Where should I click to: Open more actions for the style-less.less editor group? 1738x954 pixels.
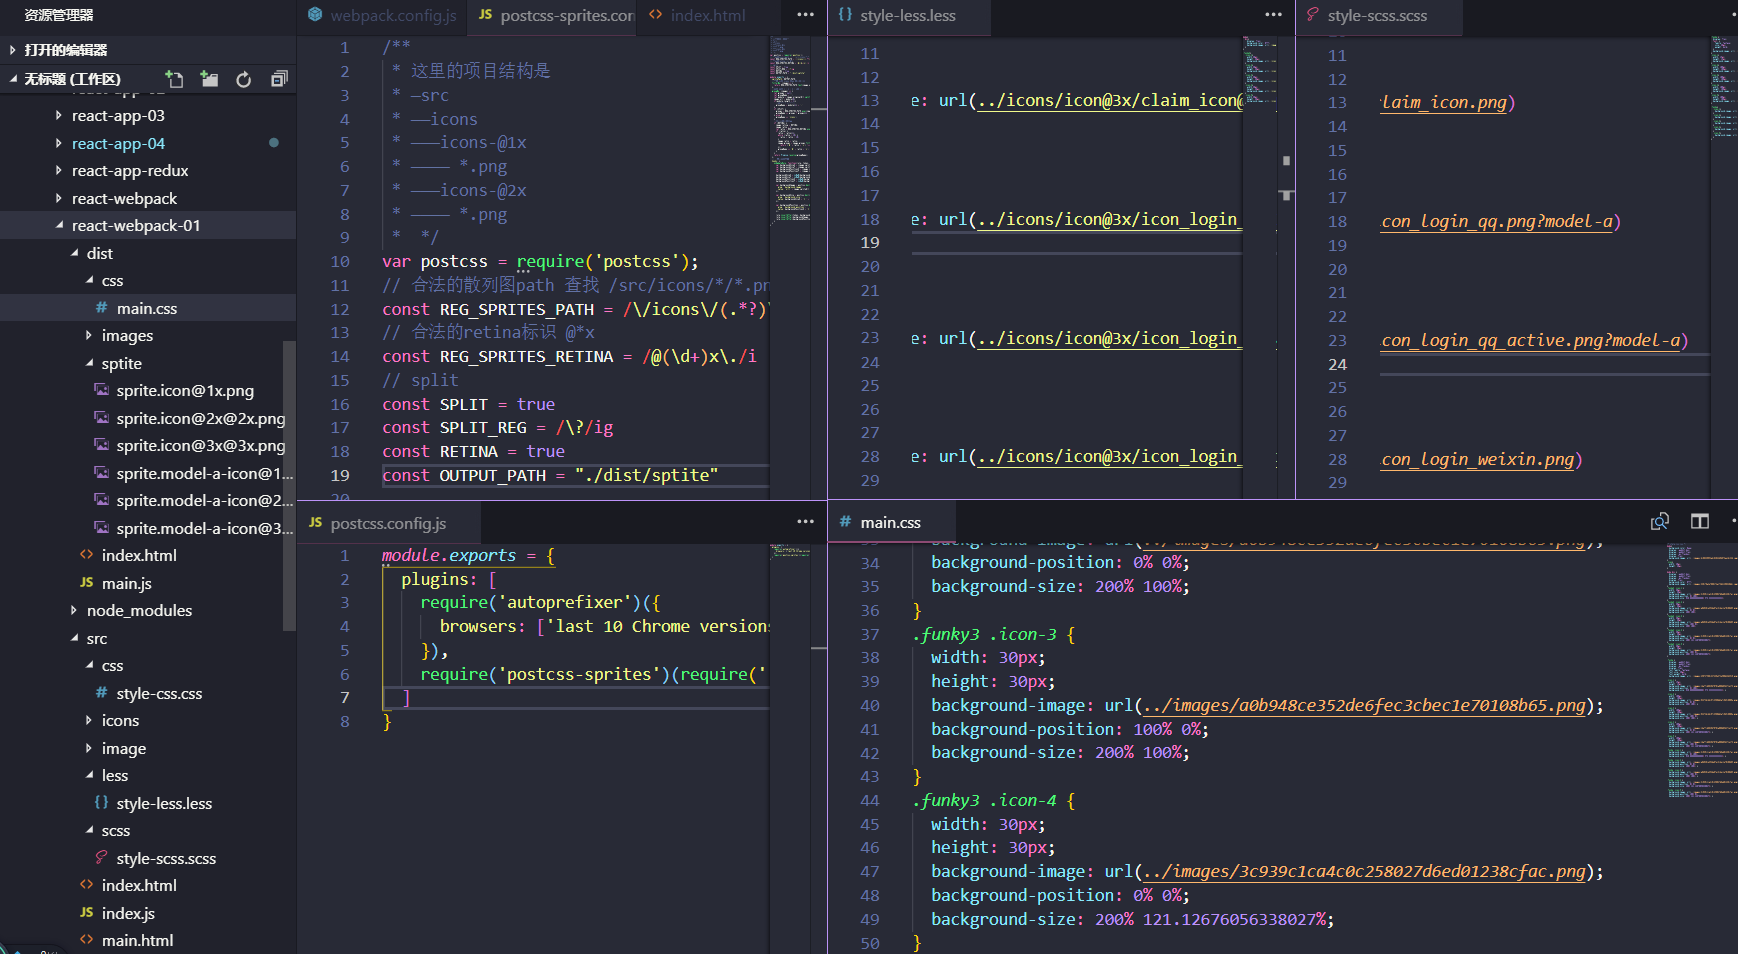point(1273,15)
